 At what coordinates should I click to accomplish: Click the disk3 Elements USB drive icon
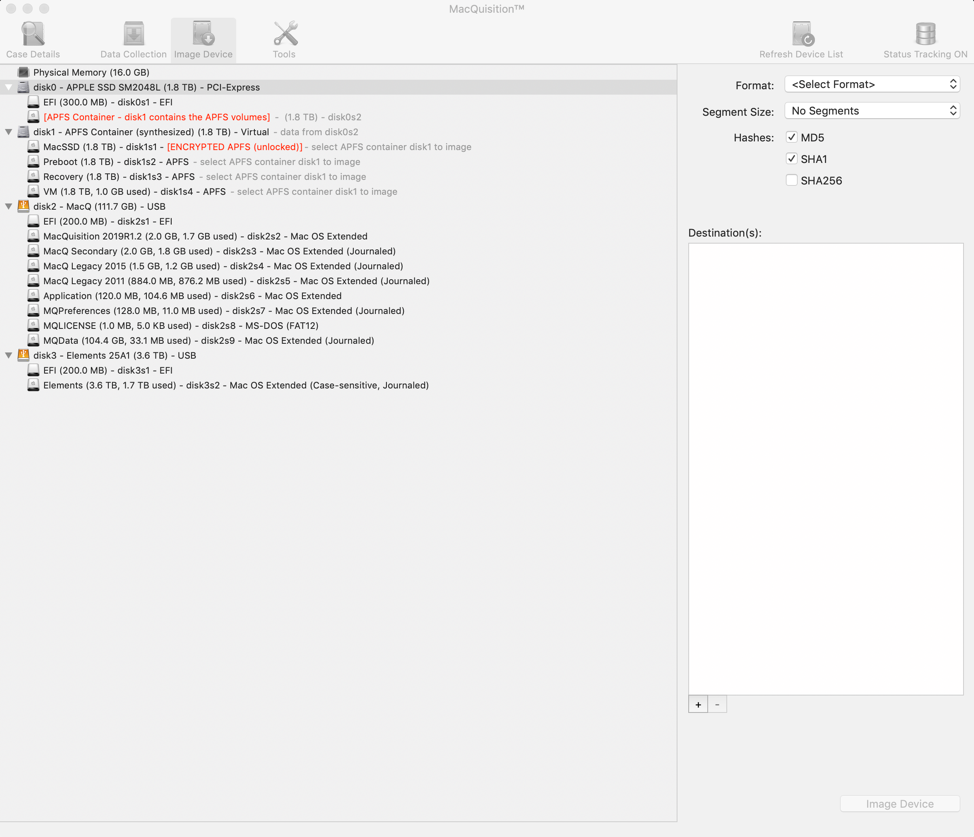(24, 355)
